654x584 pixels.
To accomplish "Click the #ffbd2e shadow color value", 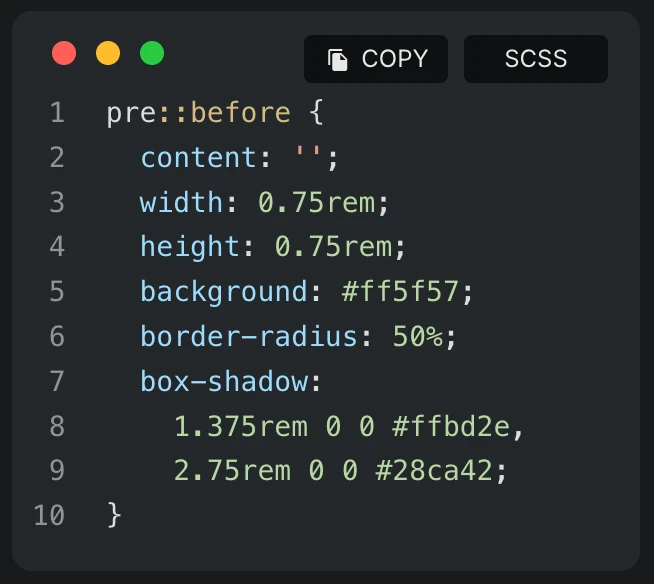I will pyautogui.click(x=451, y=426).
